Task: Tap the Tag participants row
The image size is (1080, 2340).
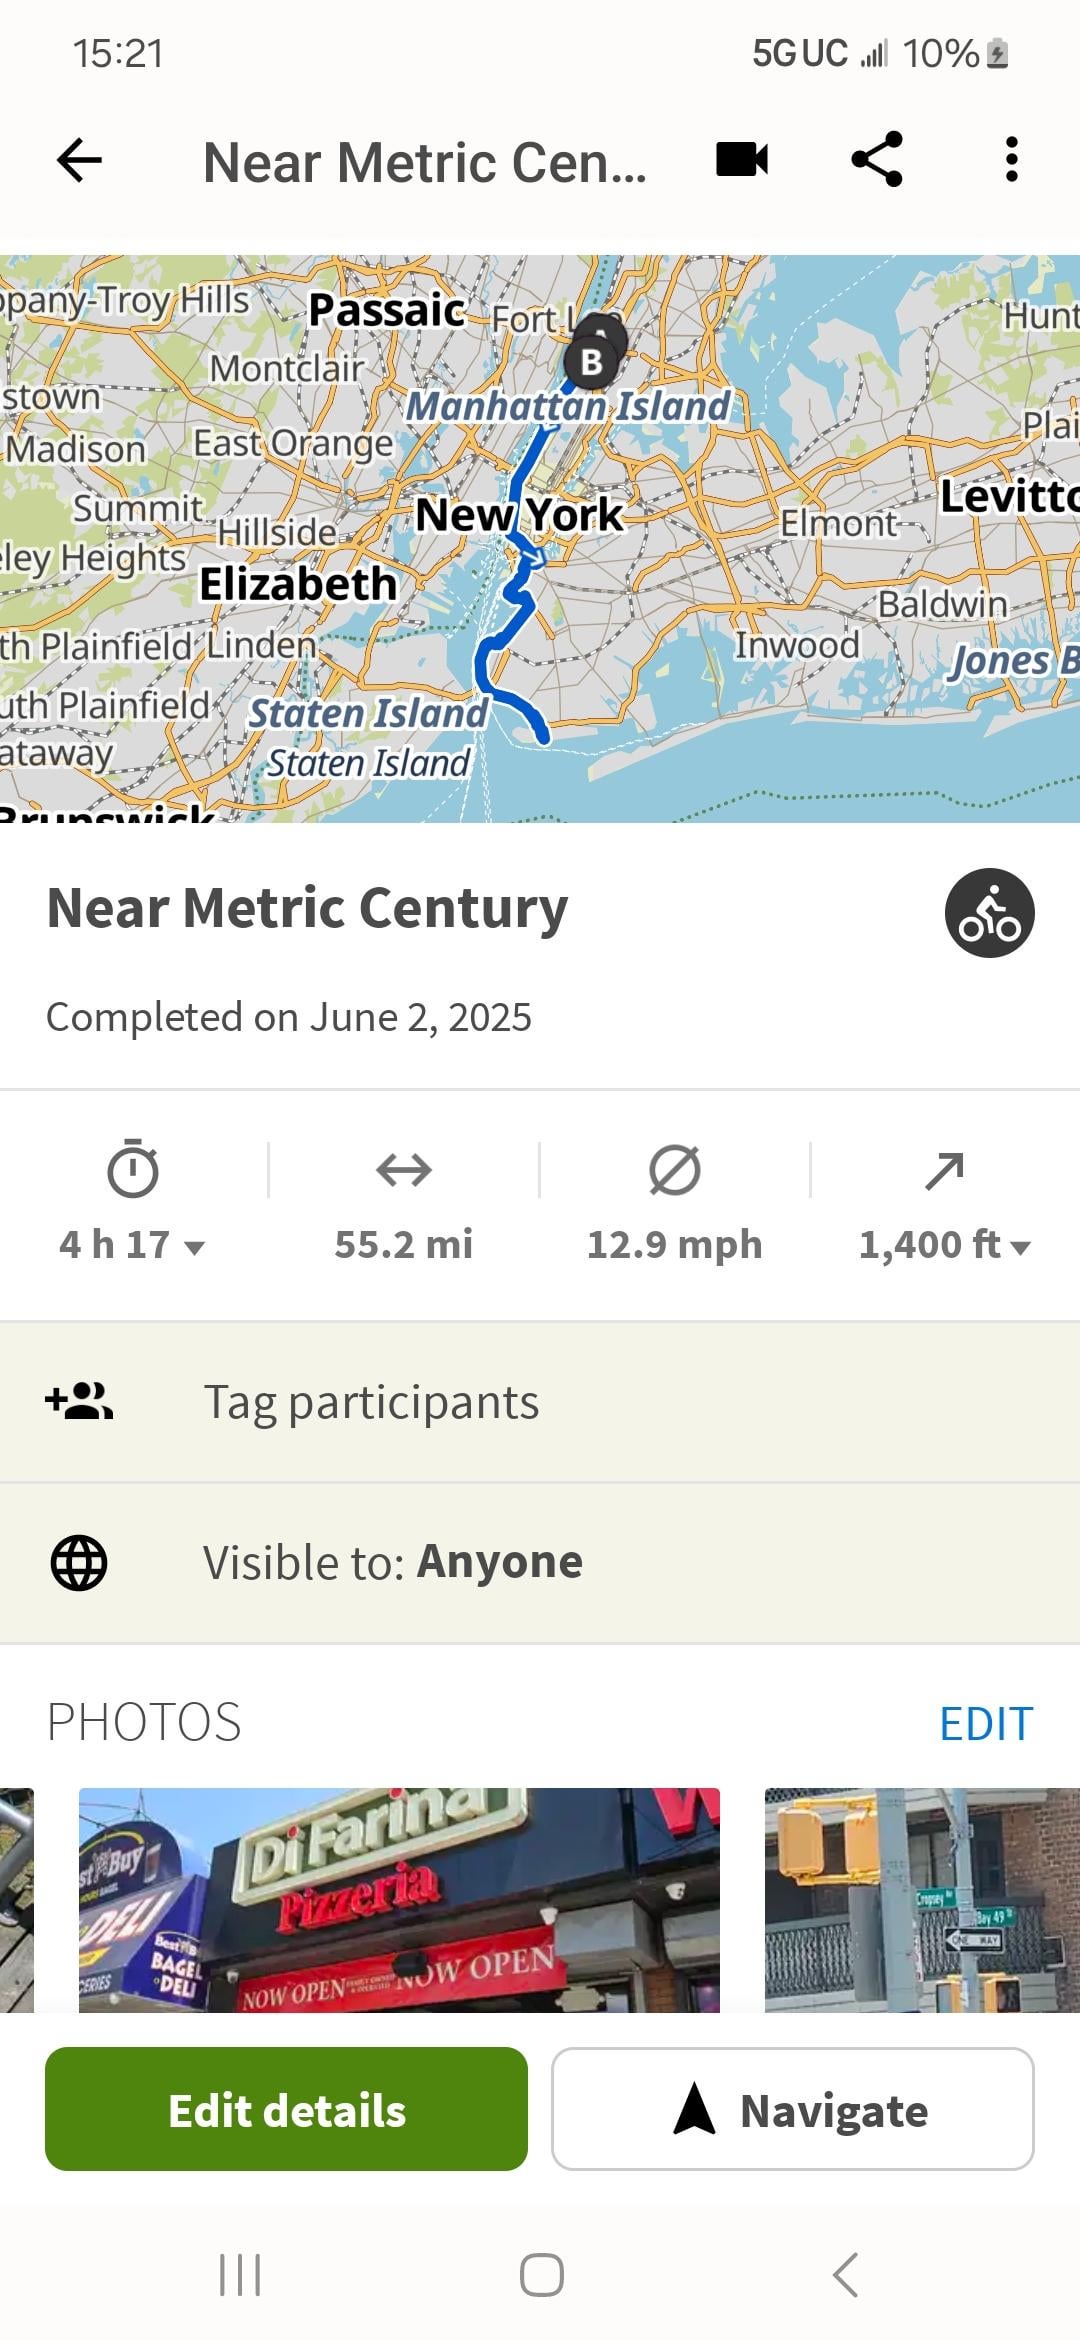Action: 540,1401
